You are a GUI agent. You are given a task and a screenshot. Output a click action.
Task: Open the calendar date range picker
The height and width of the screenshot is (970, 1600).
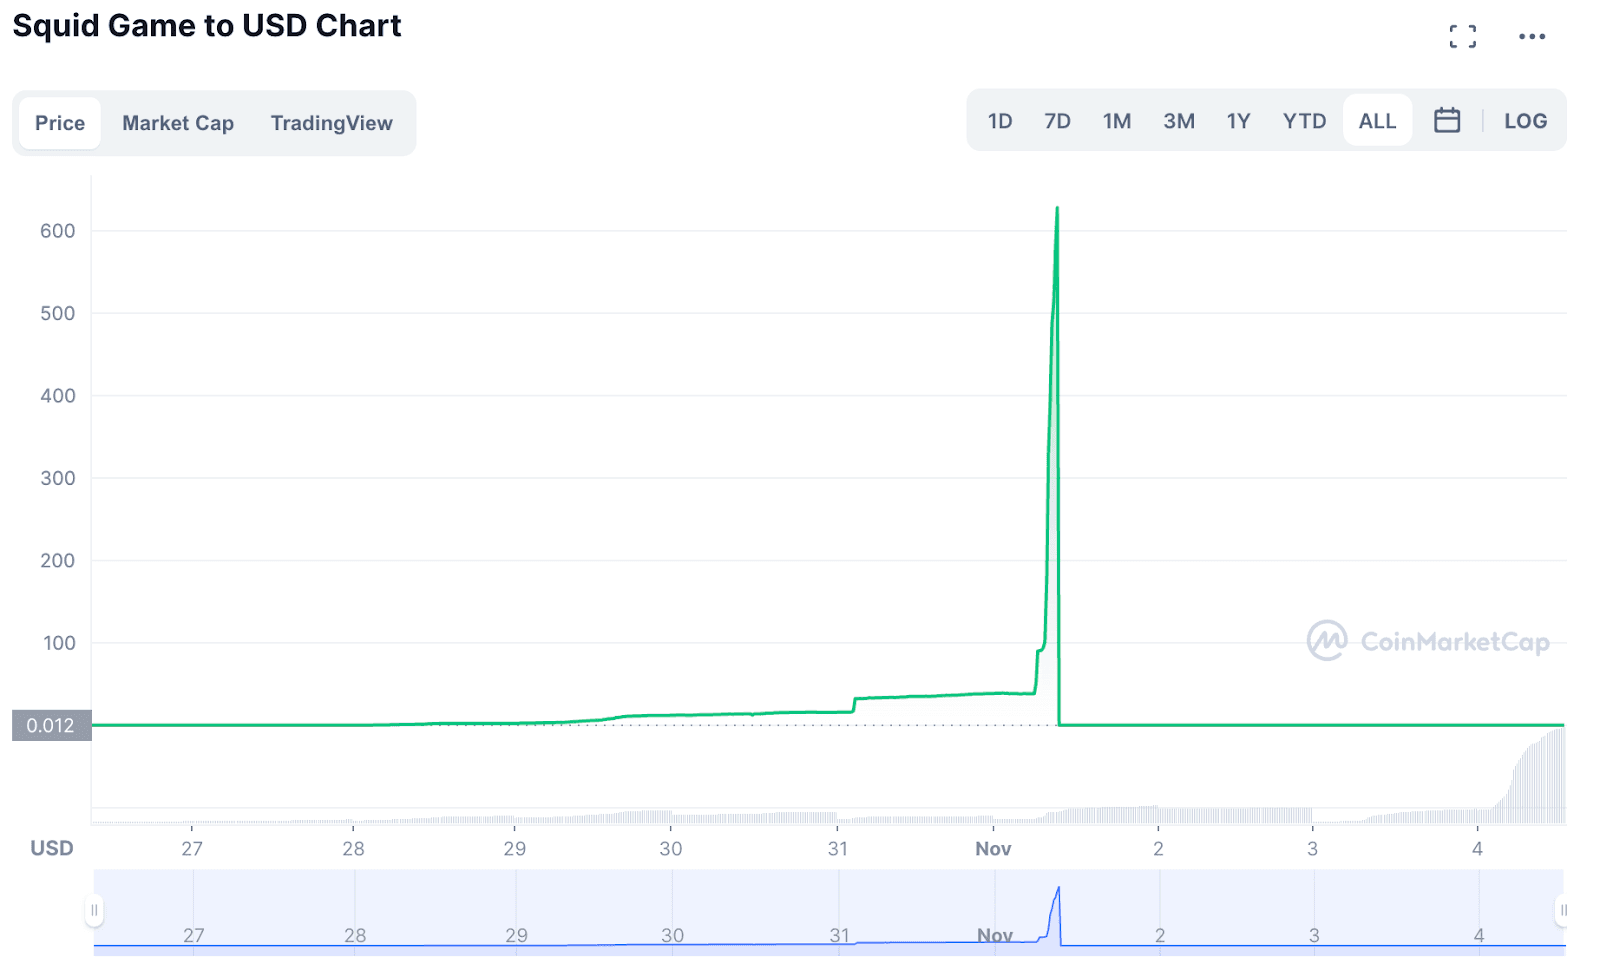click(x=1446, y=121)
